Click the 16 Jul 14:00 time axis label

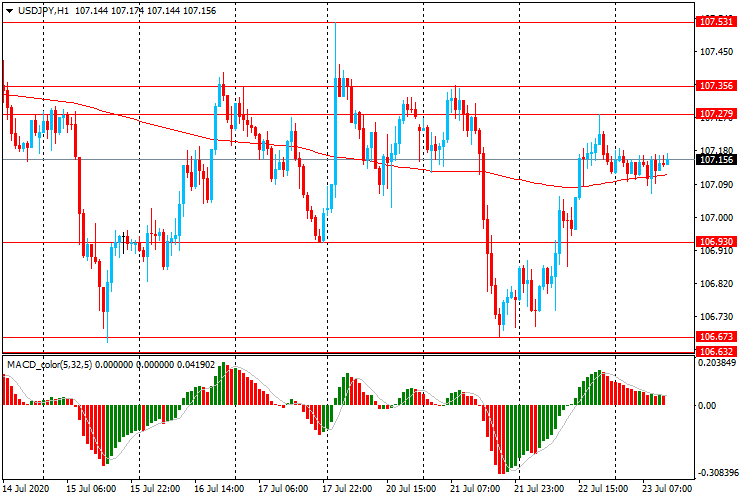(x=219, y=488)
